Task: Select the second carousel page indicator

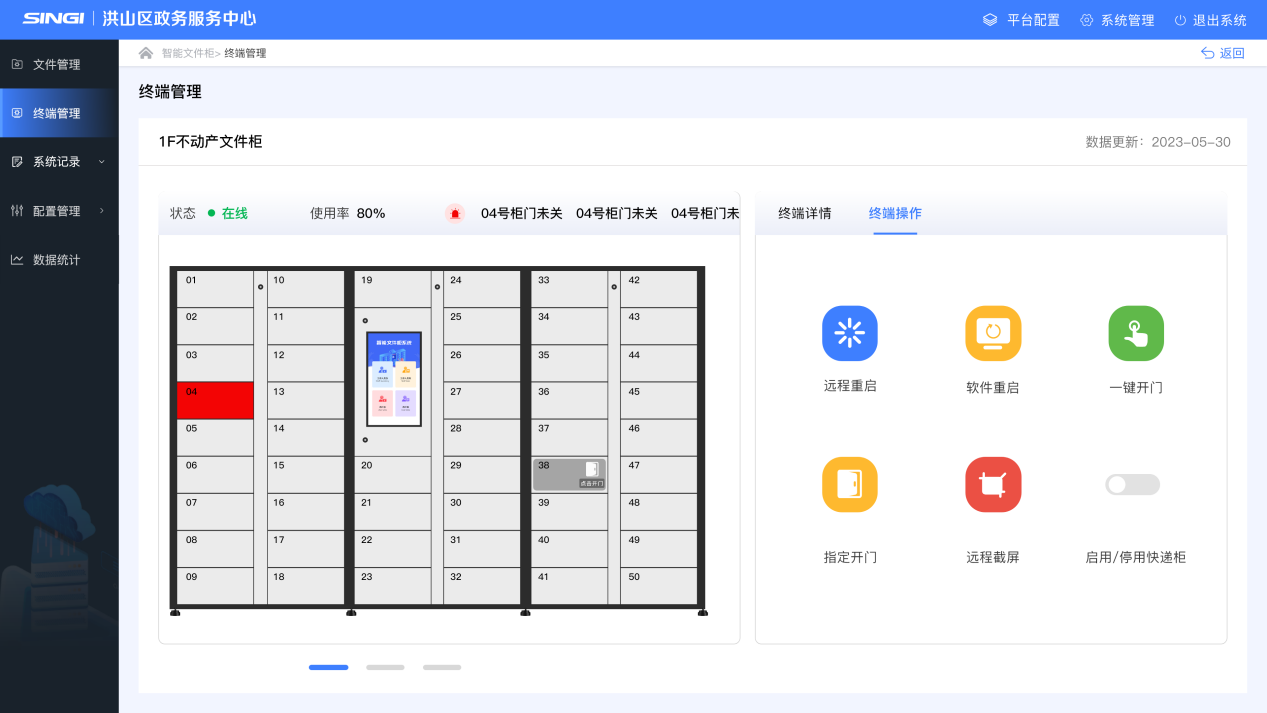Action: (x=385, y=667)
